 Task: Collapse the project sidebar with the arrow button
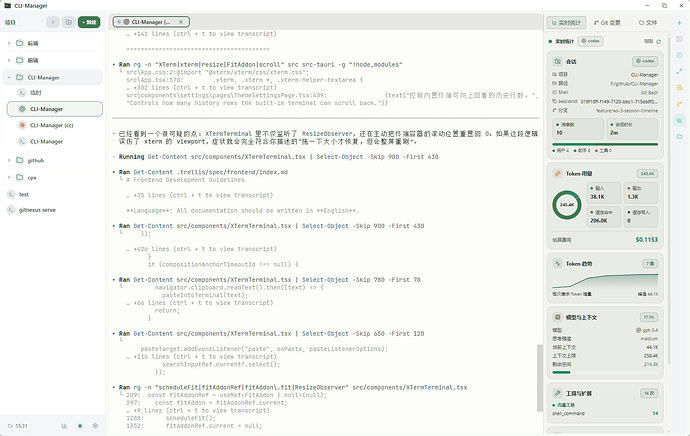click(x=53, y=22)
